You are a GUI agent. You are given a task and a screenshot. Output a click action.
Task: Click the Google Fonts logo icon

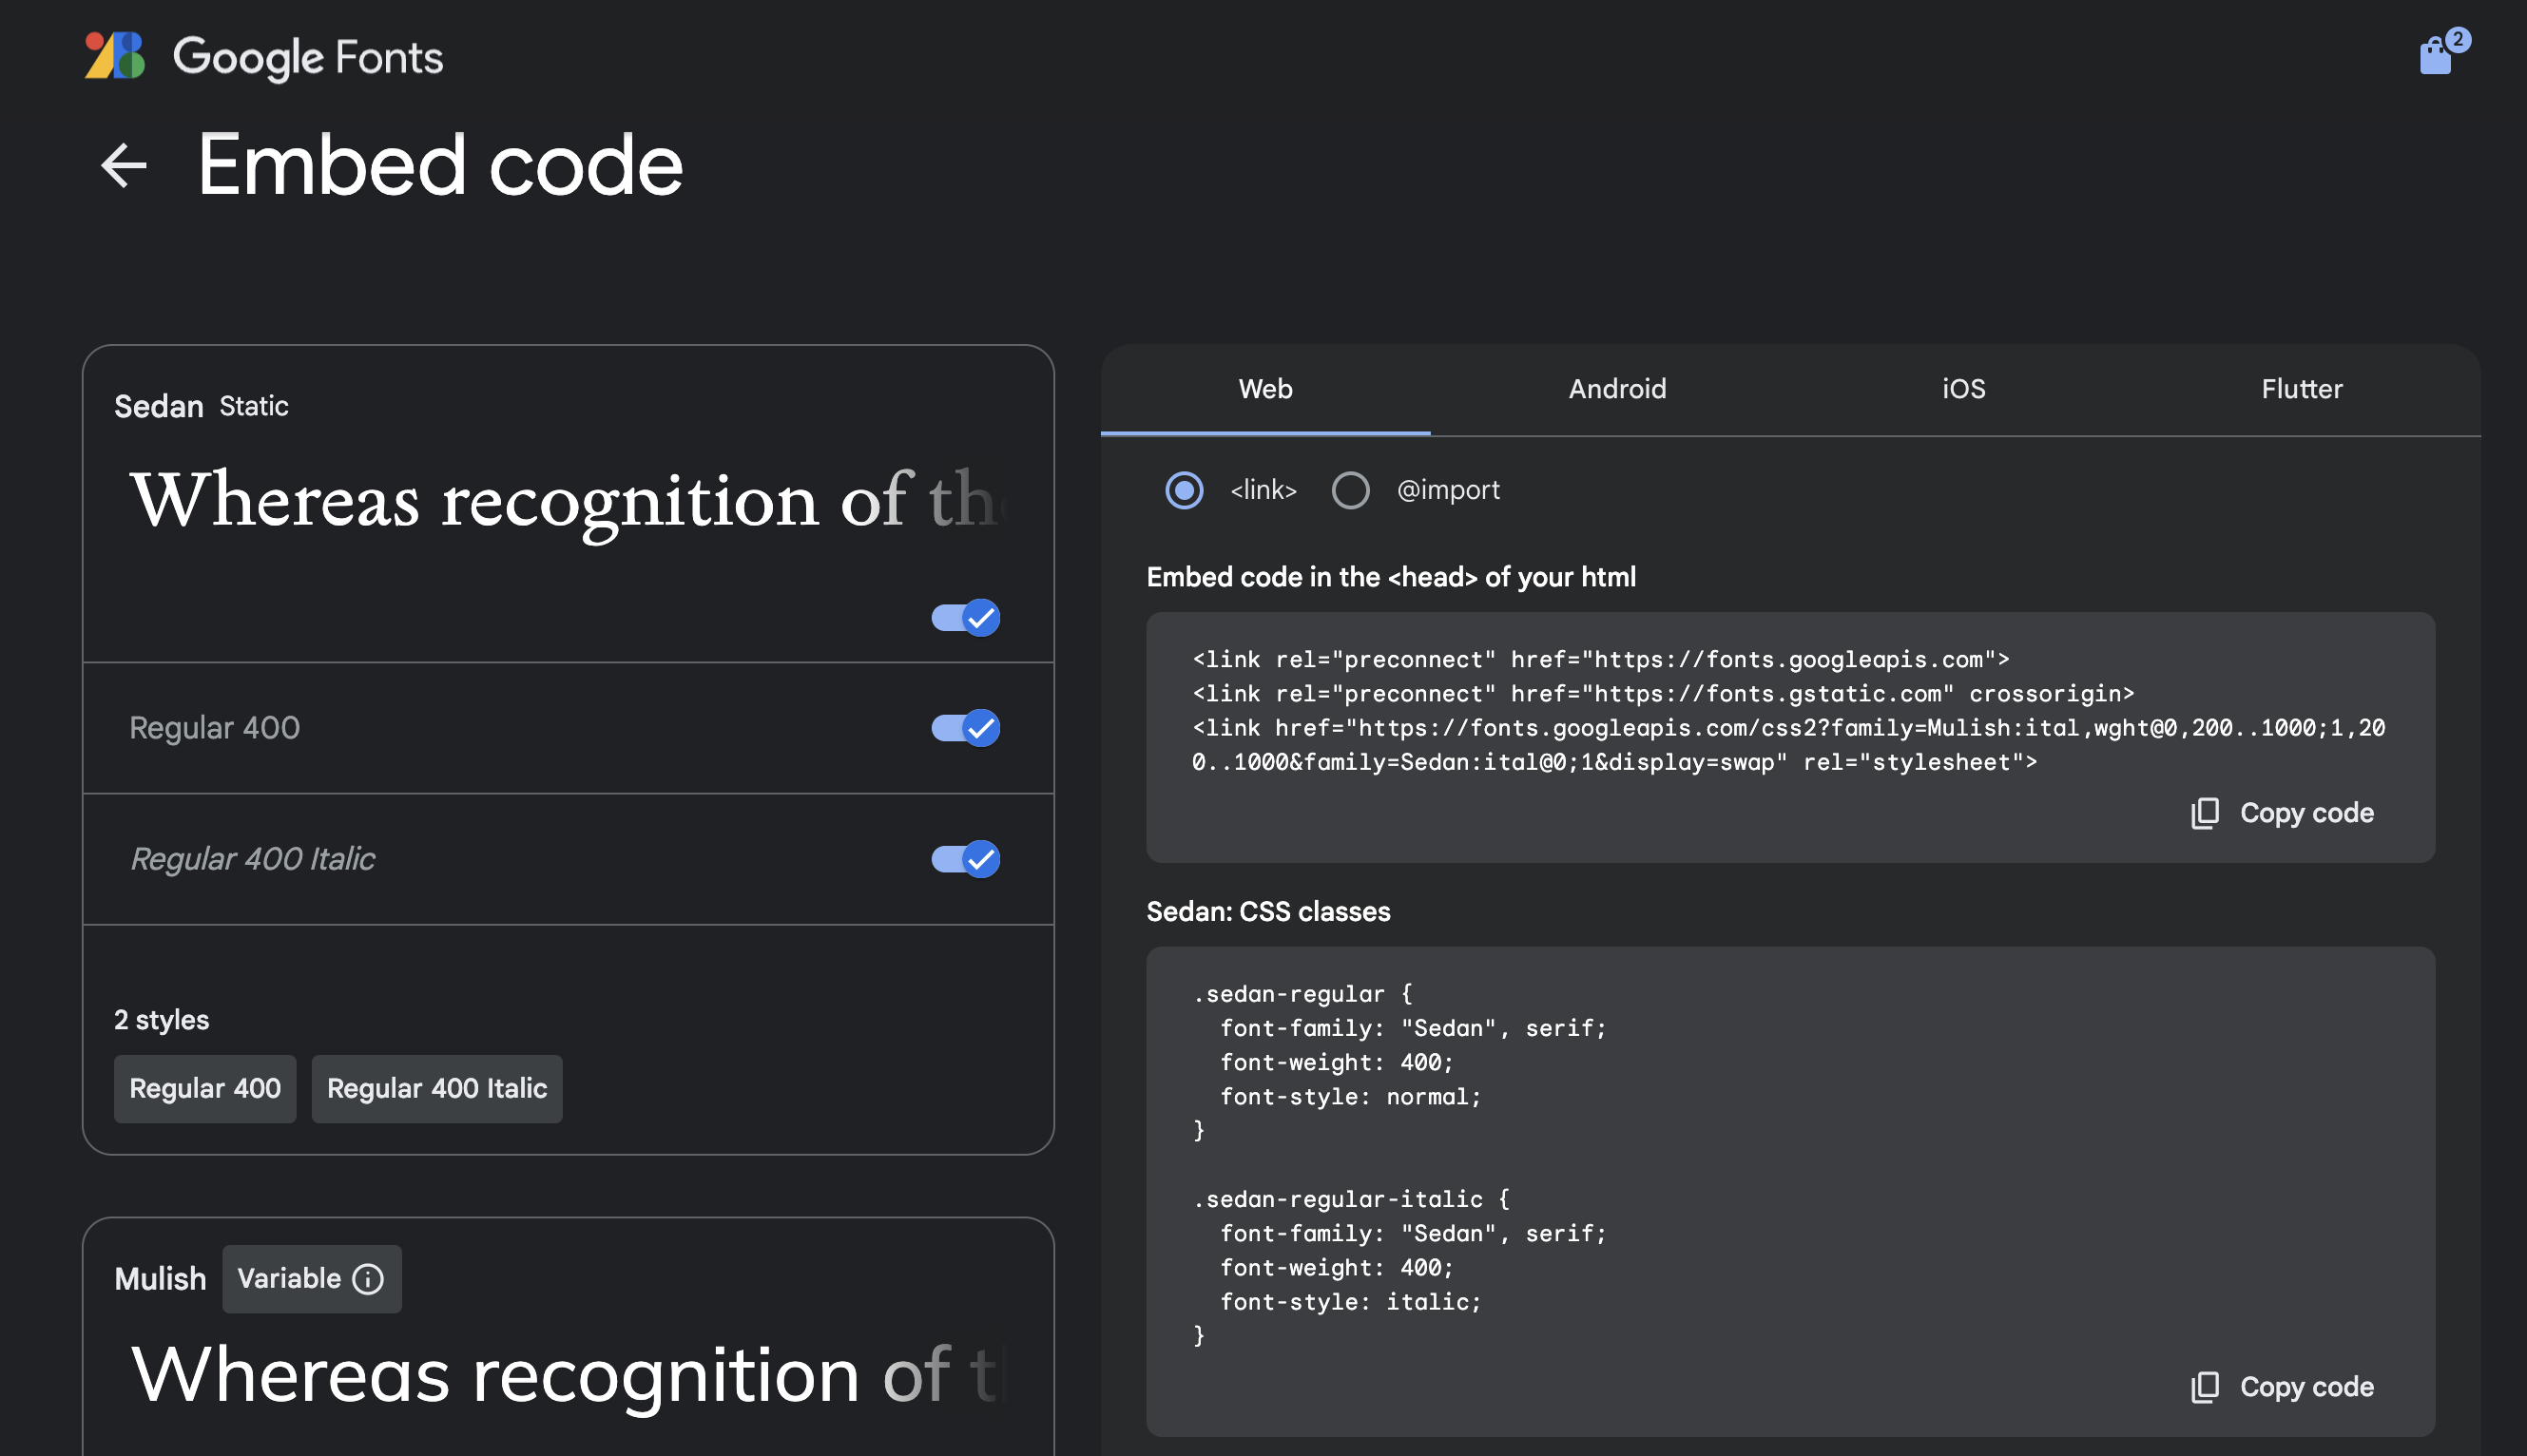tap(115, 56)
